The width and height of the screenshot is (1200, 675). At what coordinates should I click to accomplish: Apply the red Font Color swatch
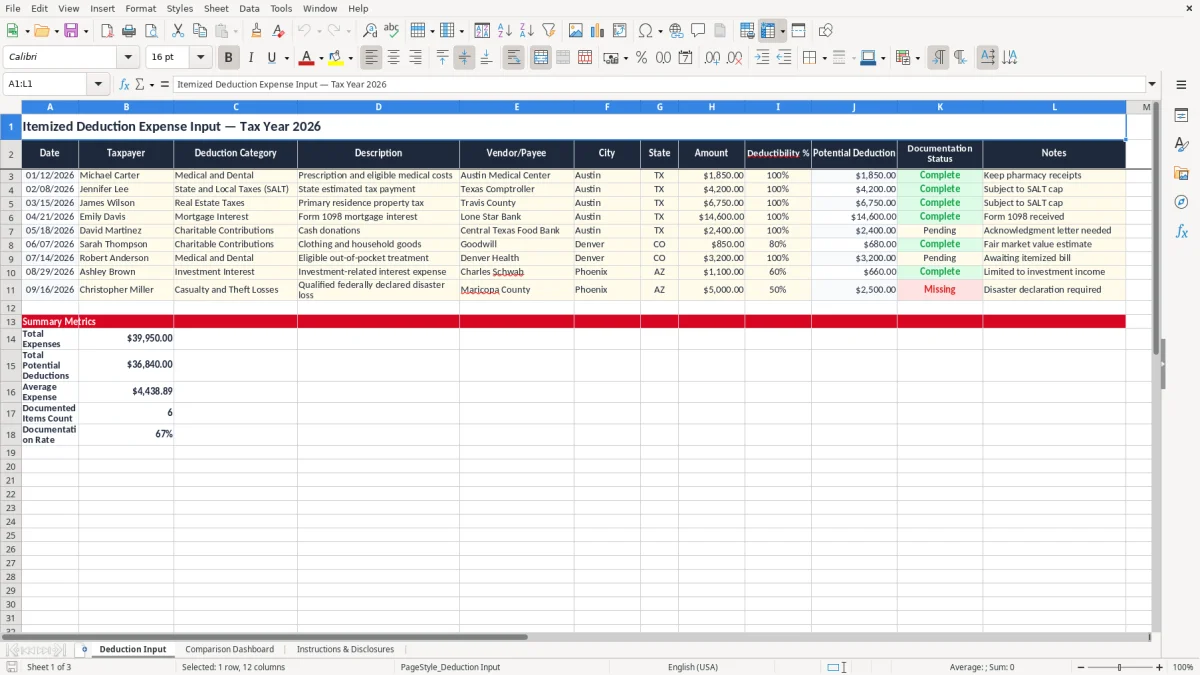(307, 58)
